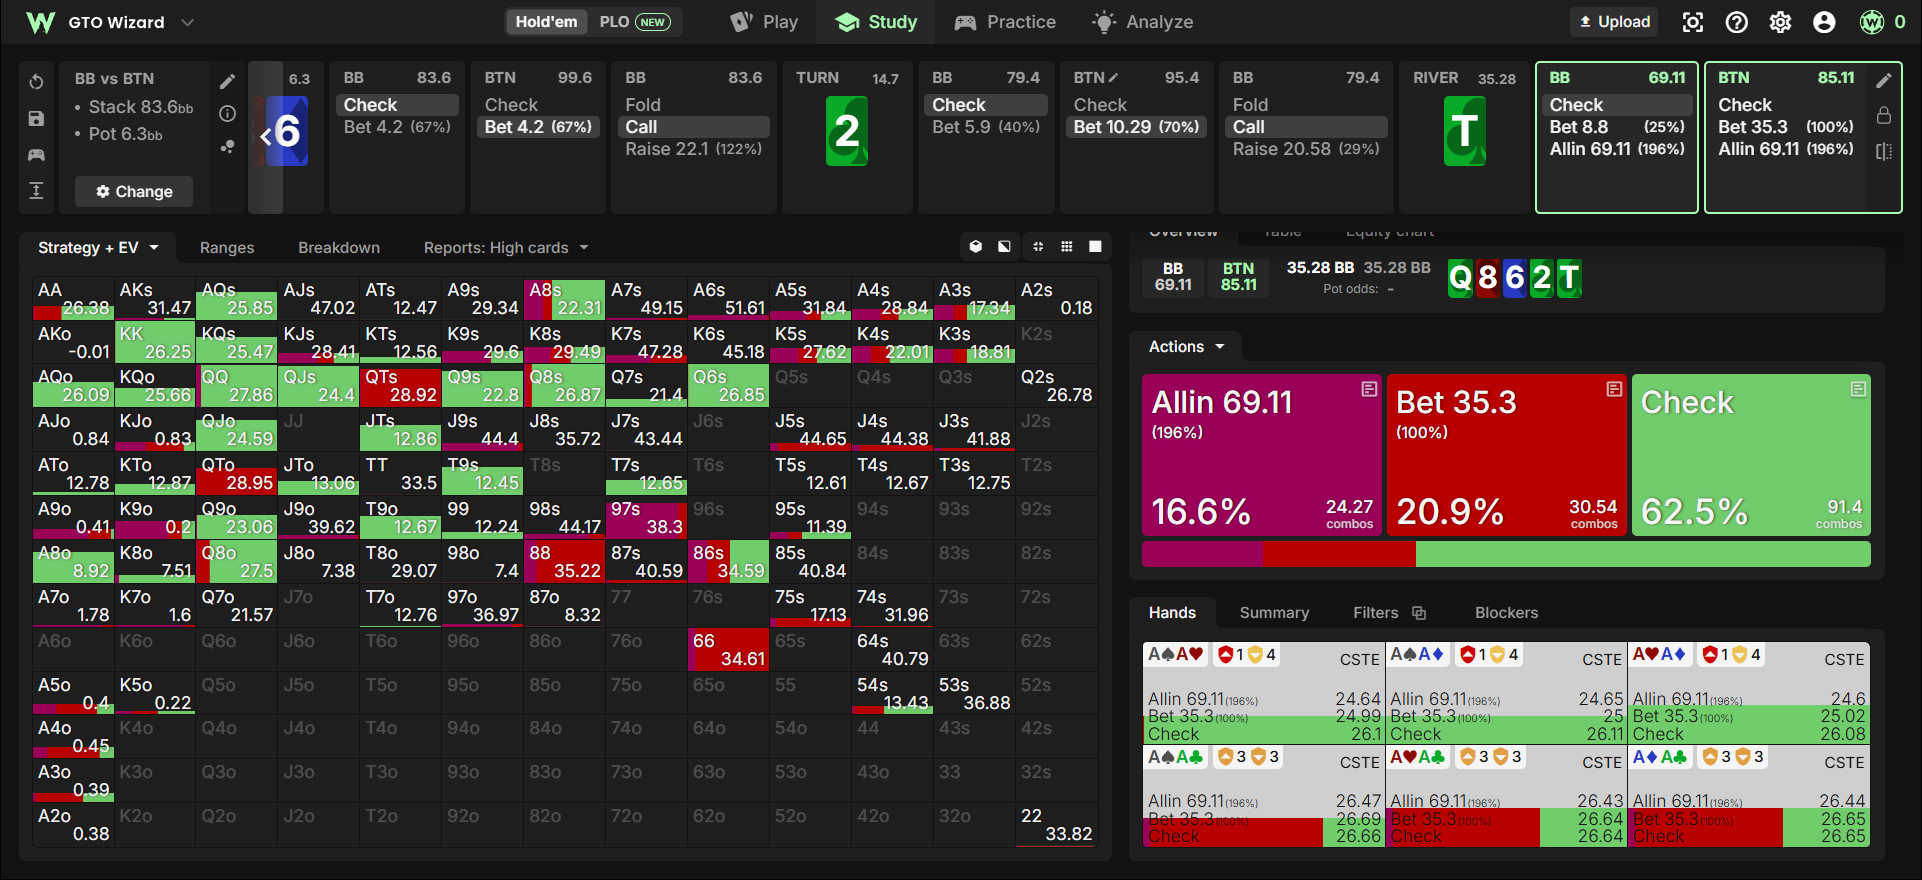The width and height of the screenshot is (1922, 880).
Task: Select the dense grid matrix view icon
Action: 1067,247
